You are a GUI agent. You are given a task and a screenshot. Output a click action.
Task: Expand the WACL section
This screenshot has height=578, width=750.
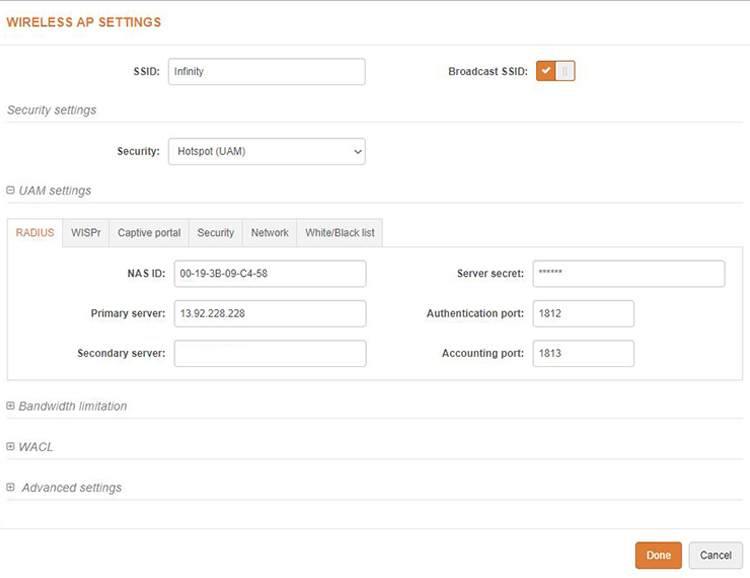point(11,447)
